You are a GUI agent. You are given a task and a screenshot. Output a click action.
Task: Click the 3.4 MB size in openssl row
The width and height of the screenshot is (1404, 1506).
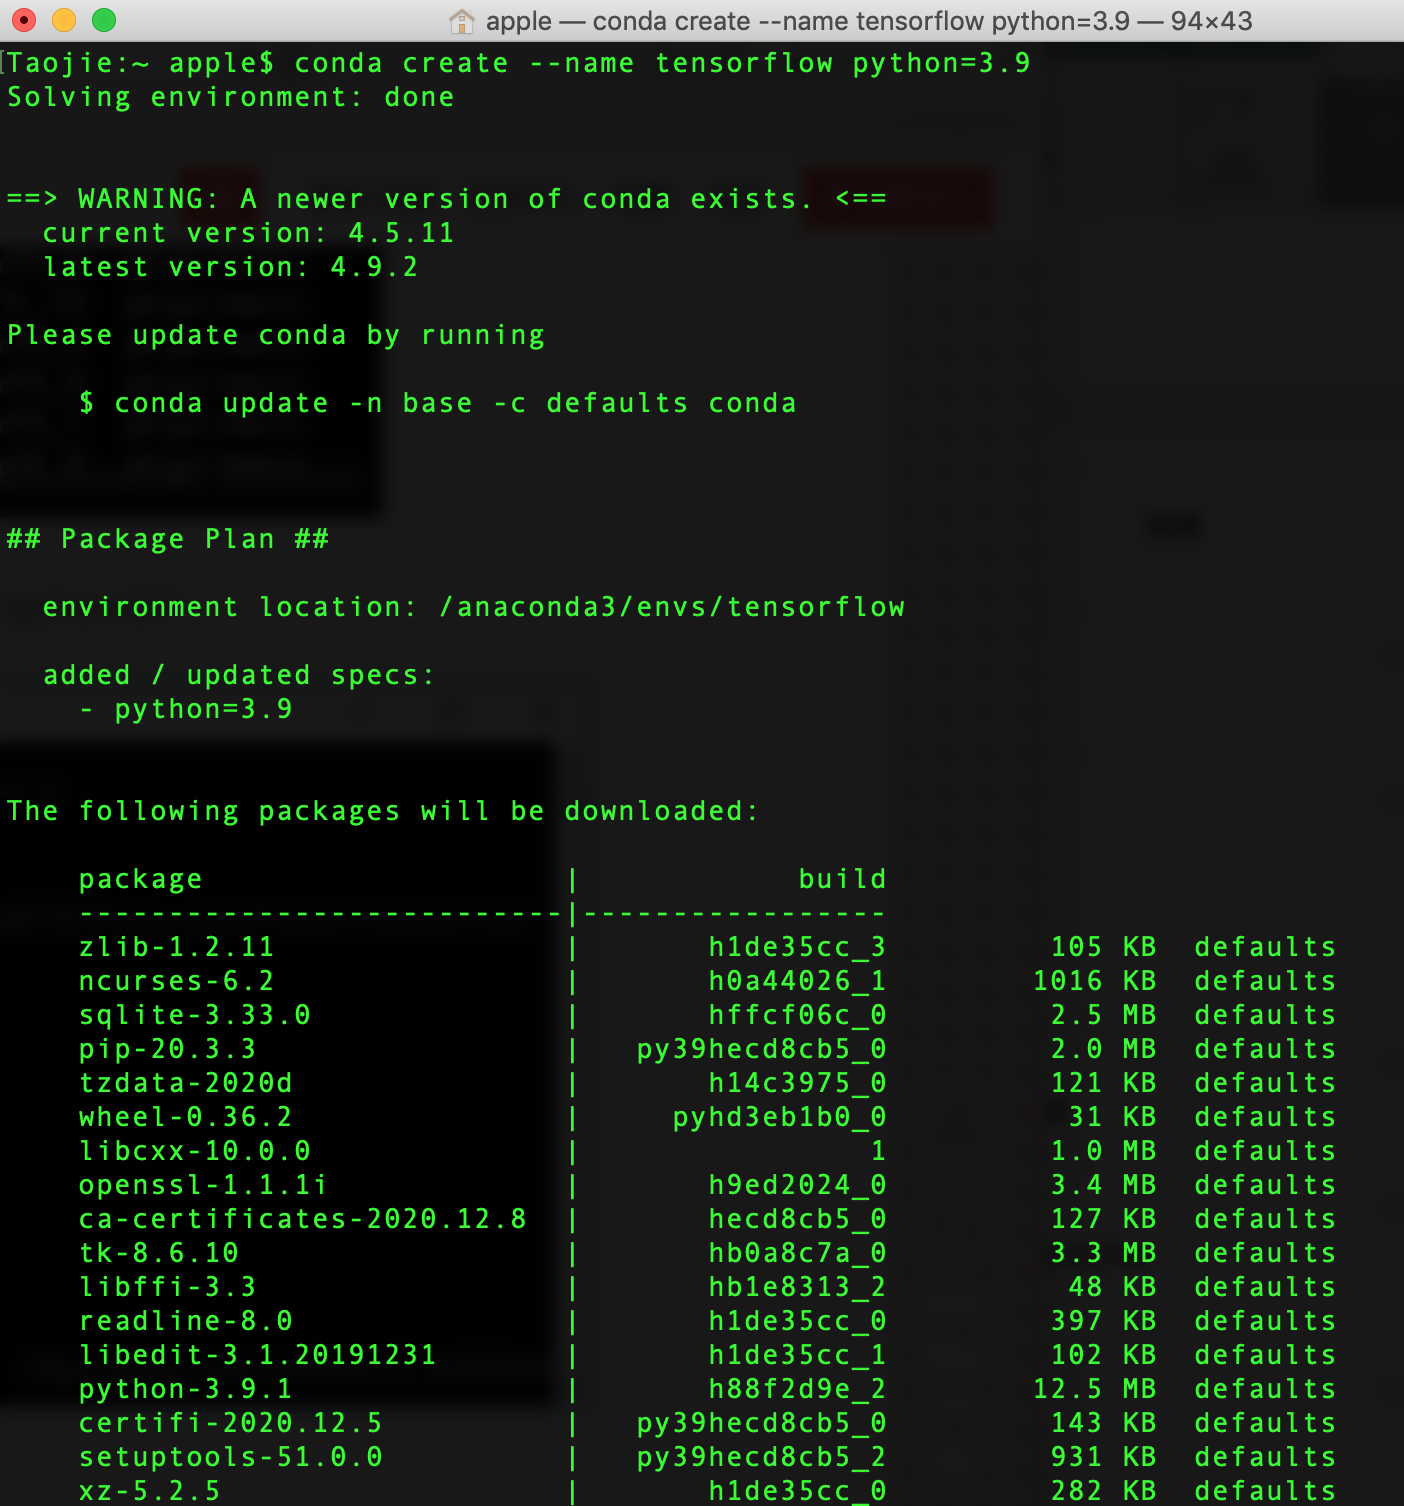(x=1104, y=1185)
